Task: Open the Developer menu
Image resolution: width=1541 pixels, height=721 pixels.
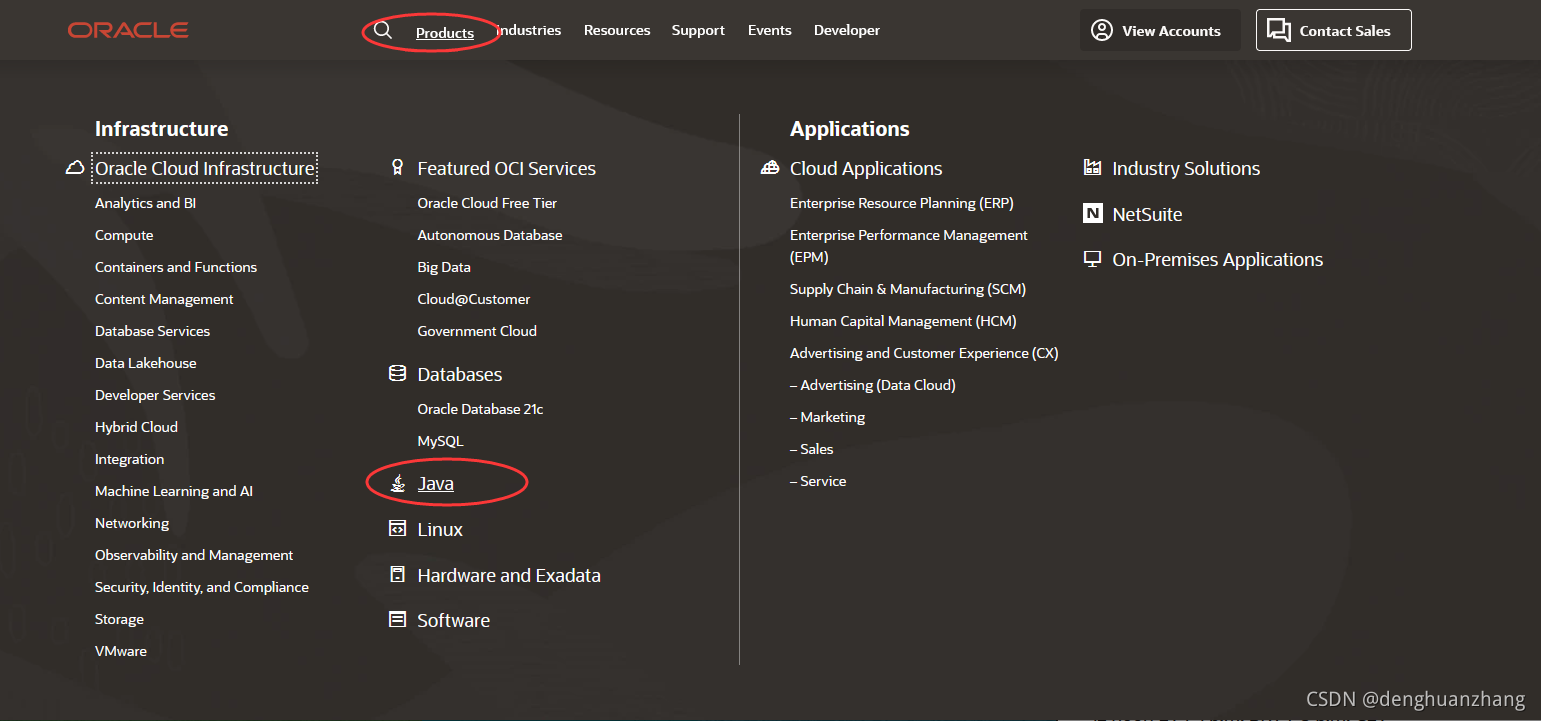Action: click(847, 30)
